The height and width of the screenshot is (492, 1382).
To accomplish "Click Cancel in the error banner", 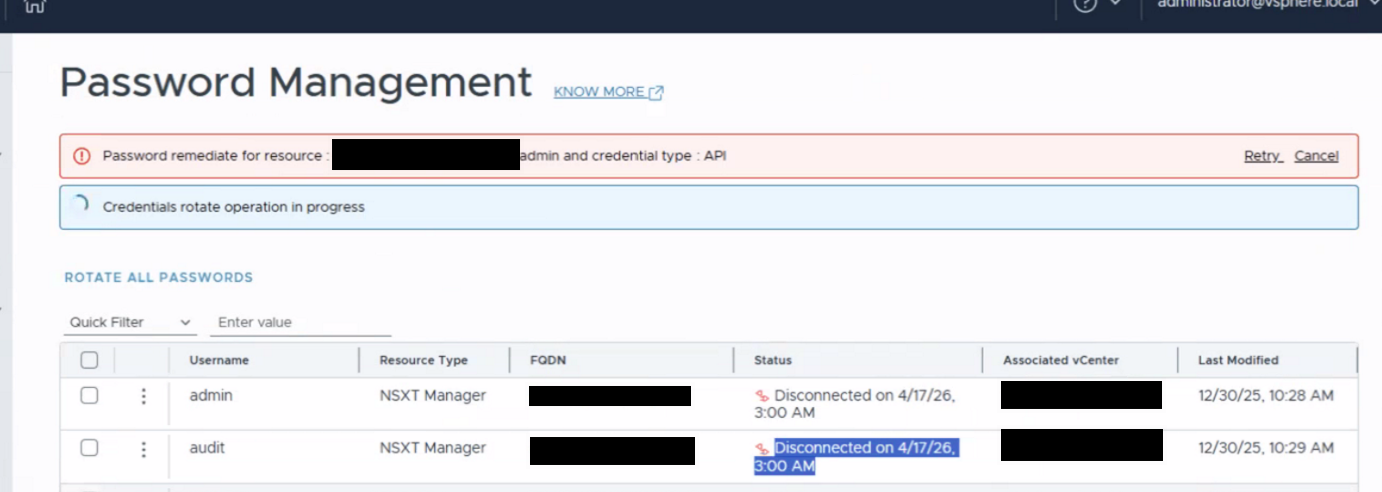I will click(x=1316, y=156).
